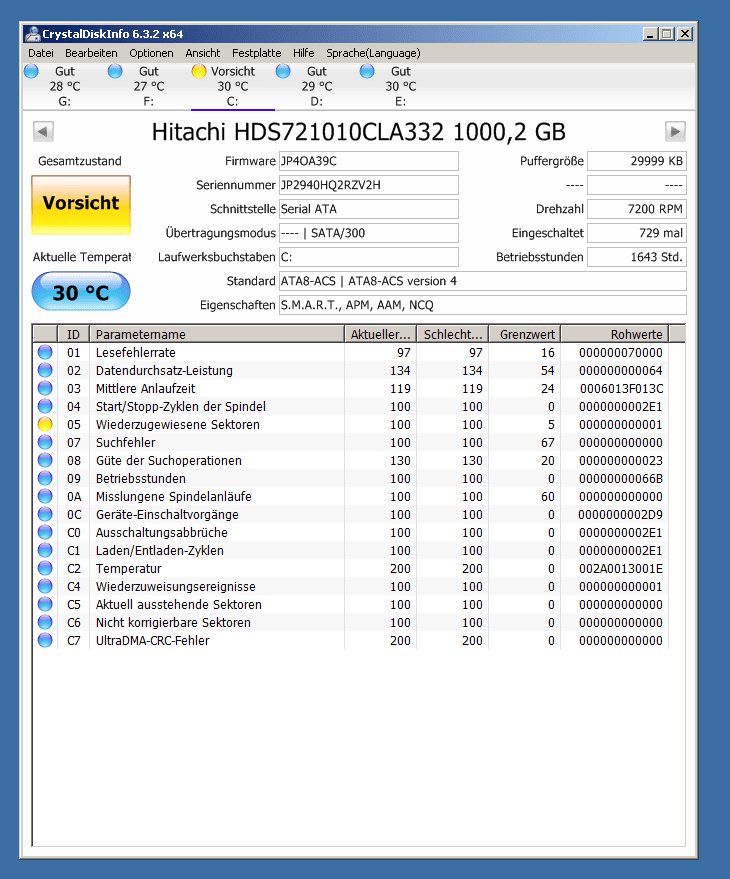Open the Optionen menu

[x=151, y=53]
